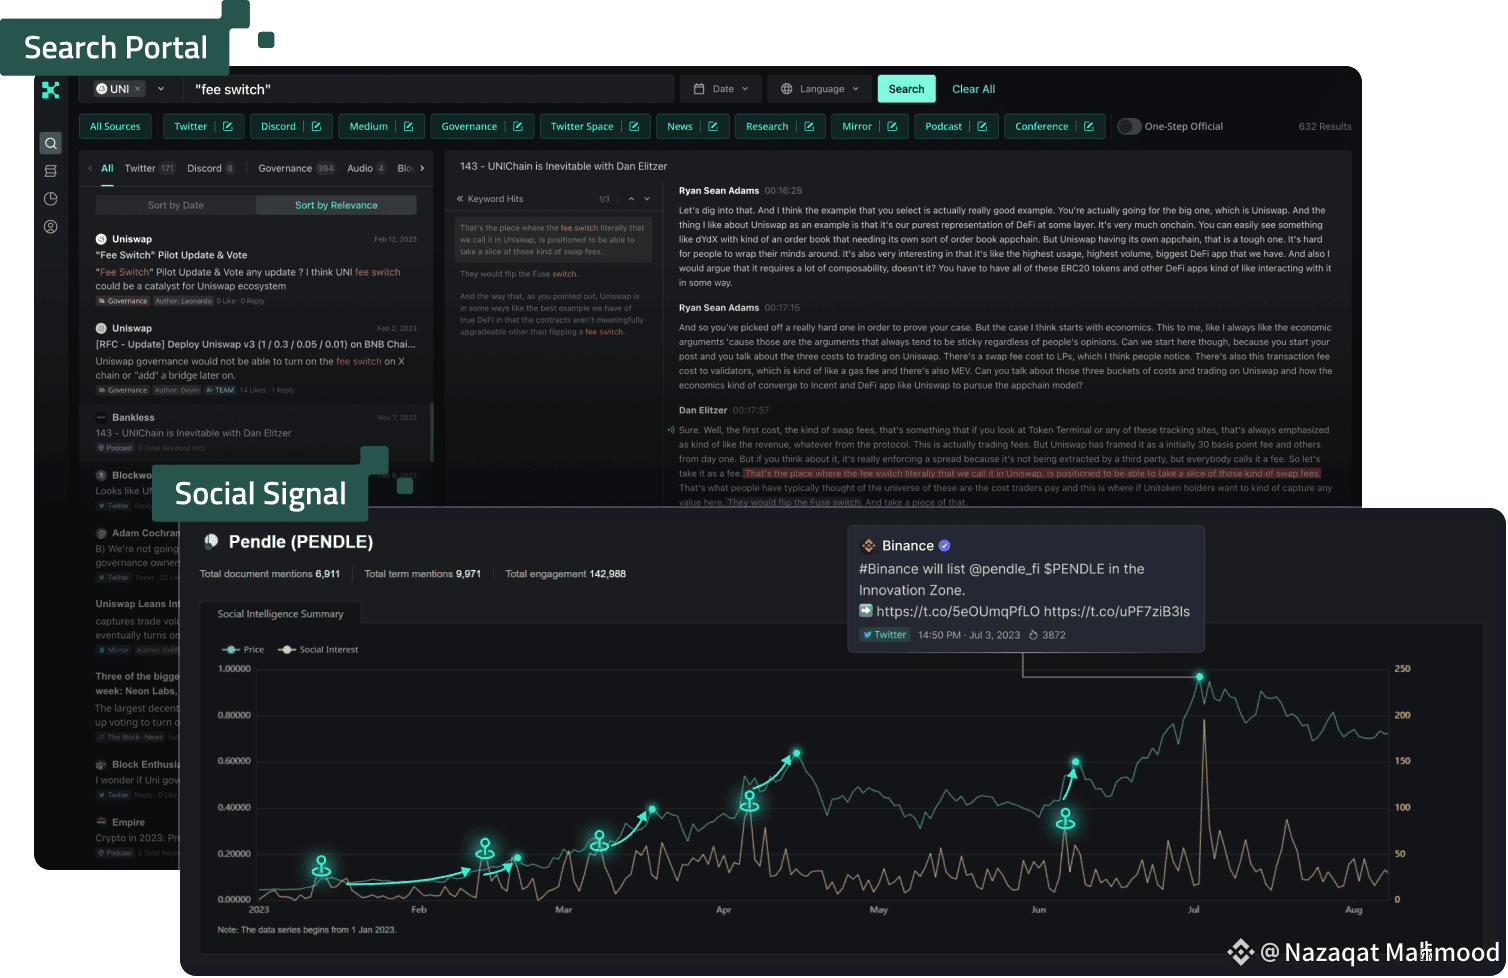This screenshot has width=1508, height=978.
Task: Remove the UNI token chip
Action: point(138,89)
